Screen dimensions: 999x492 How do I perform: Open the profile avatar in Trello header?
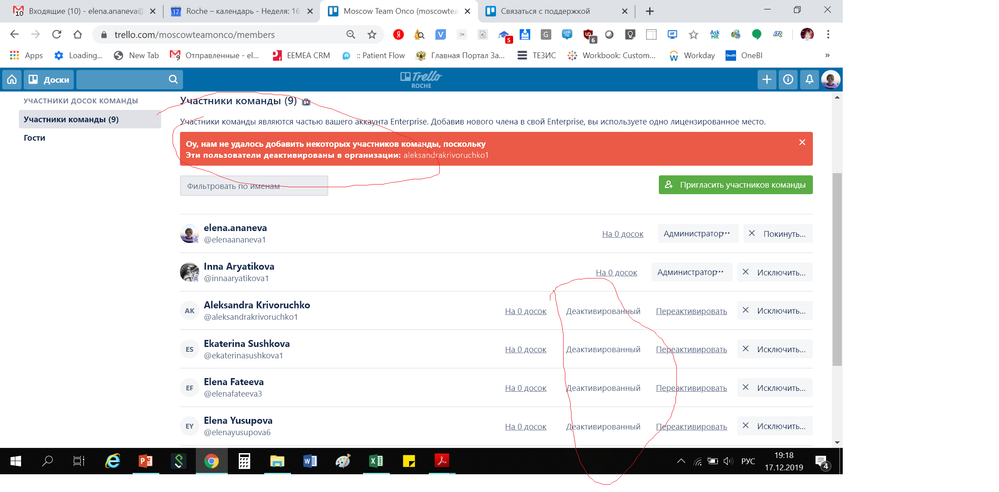(x=830, y=80)
